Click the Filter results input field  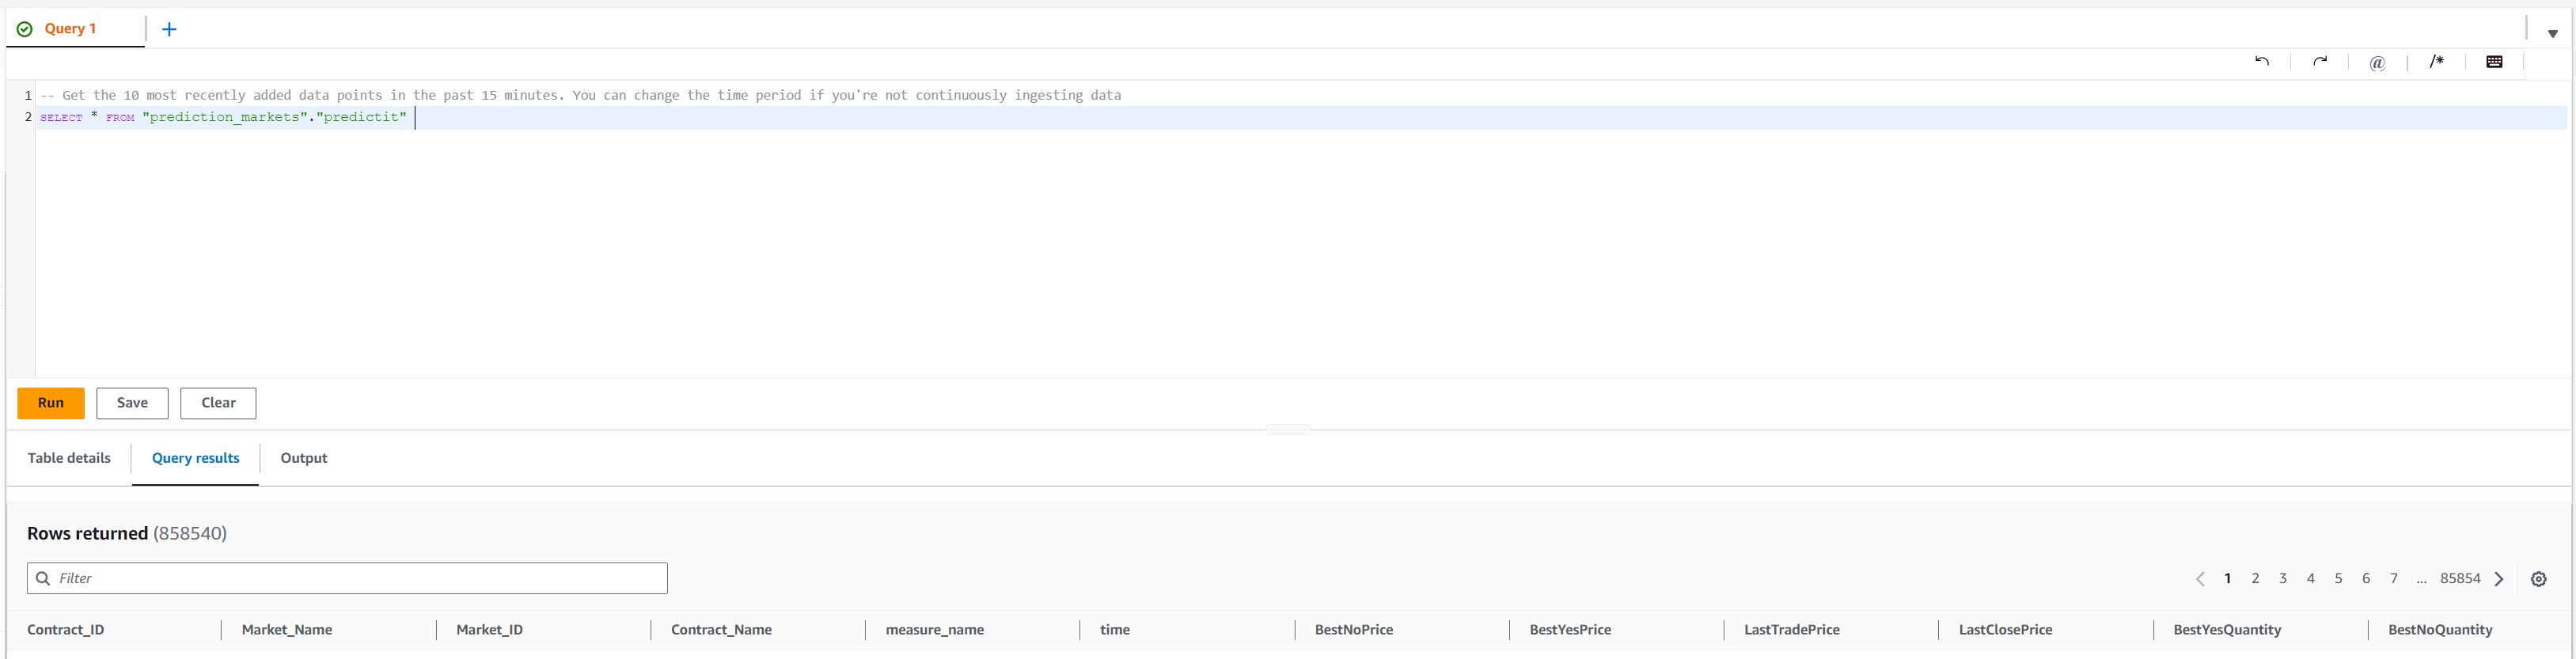(x=347, y=578)
